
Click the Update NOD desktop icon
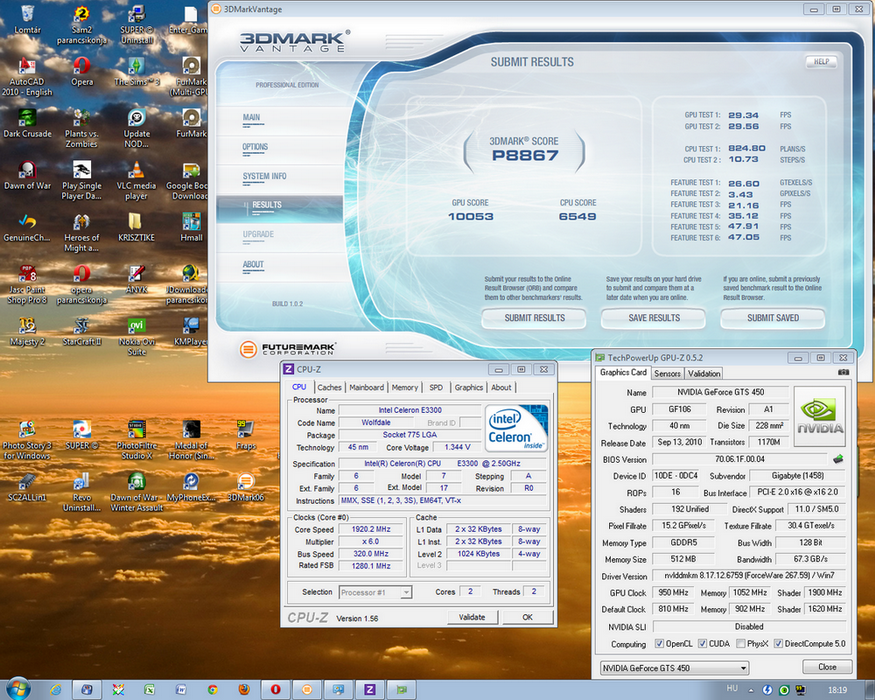[x=136, y=128]
